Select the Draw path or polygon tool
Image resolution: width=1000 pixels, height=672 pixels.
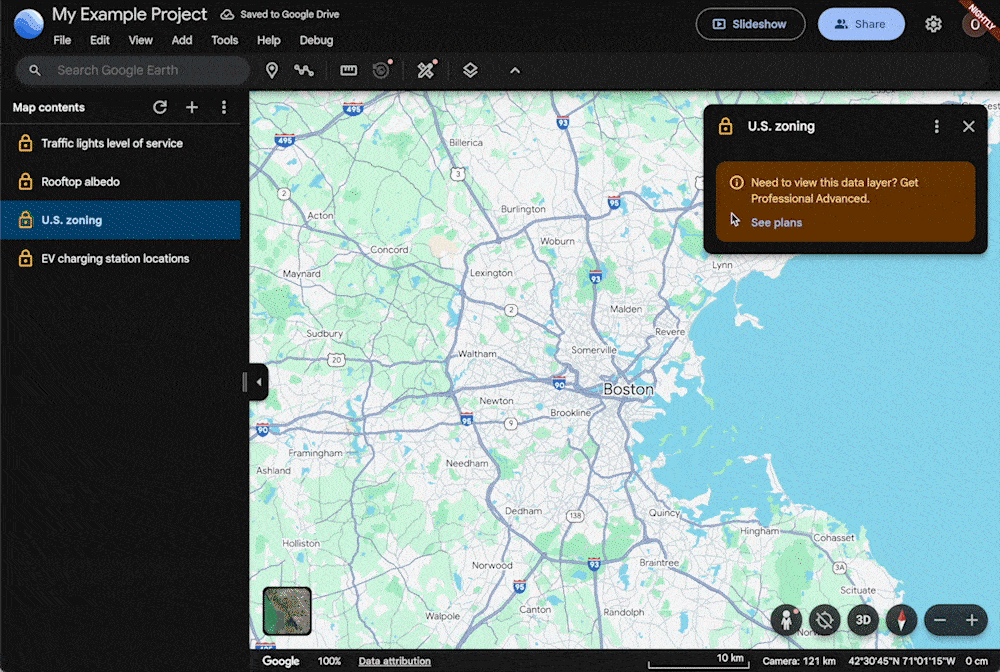click(304, 70)
